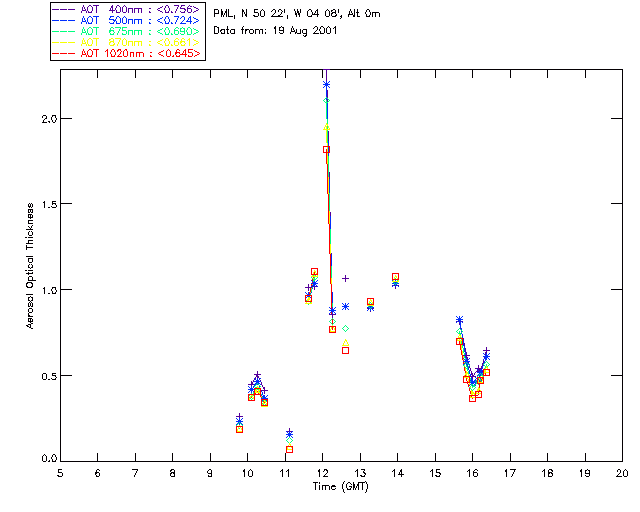Click the x-axis tick label "16"
Viewport: 640px width, 512px height.
473,473
